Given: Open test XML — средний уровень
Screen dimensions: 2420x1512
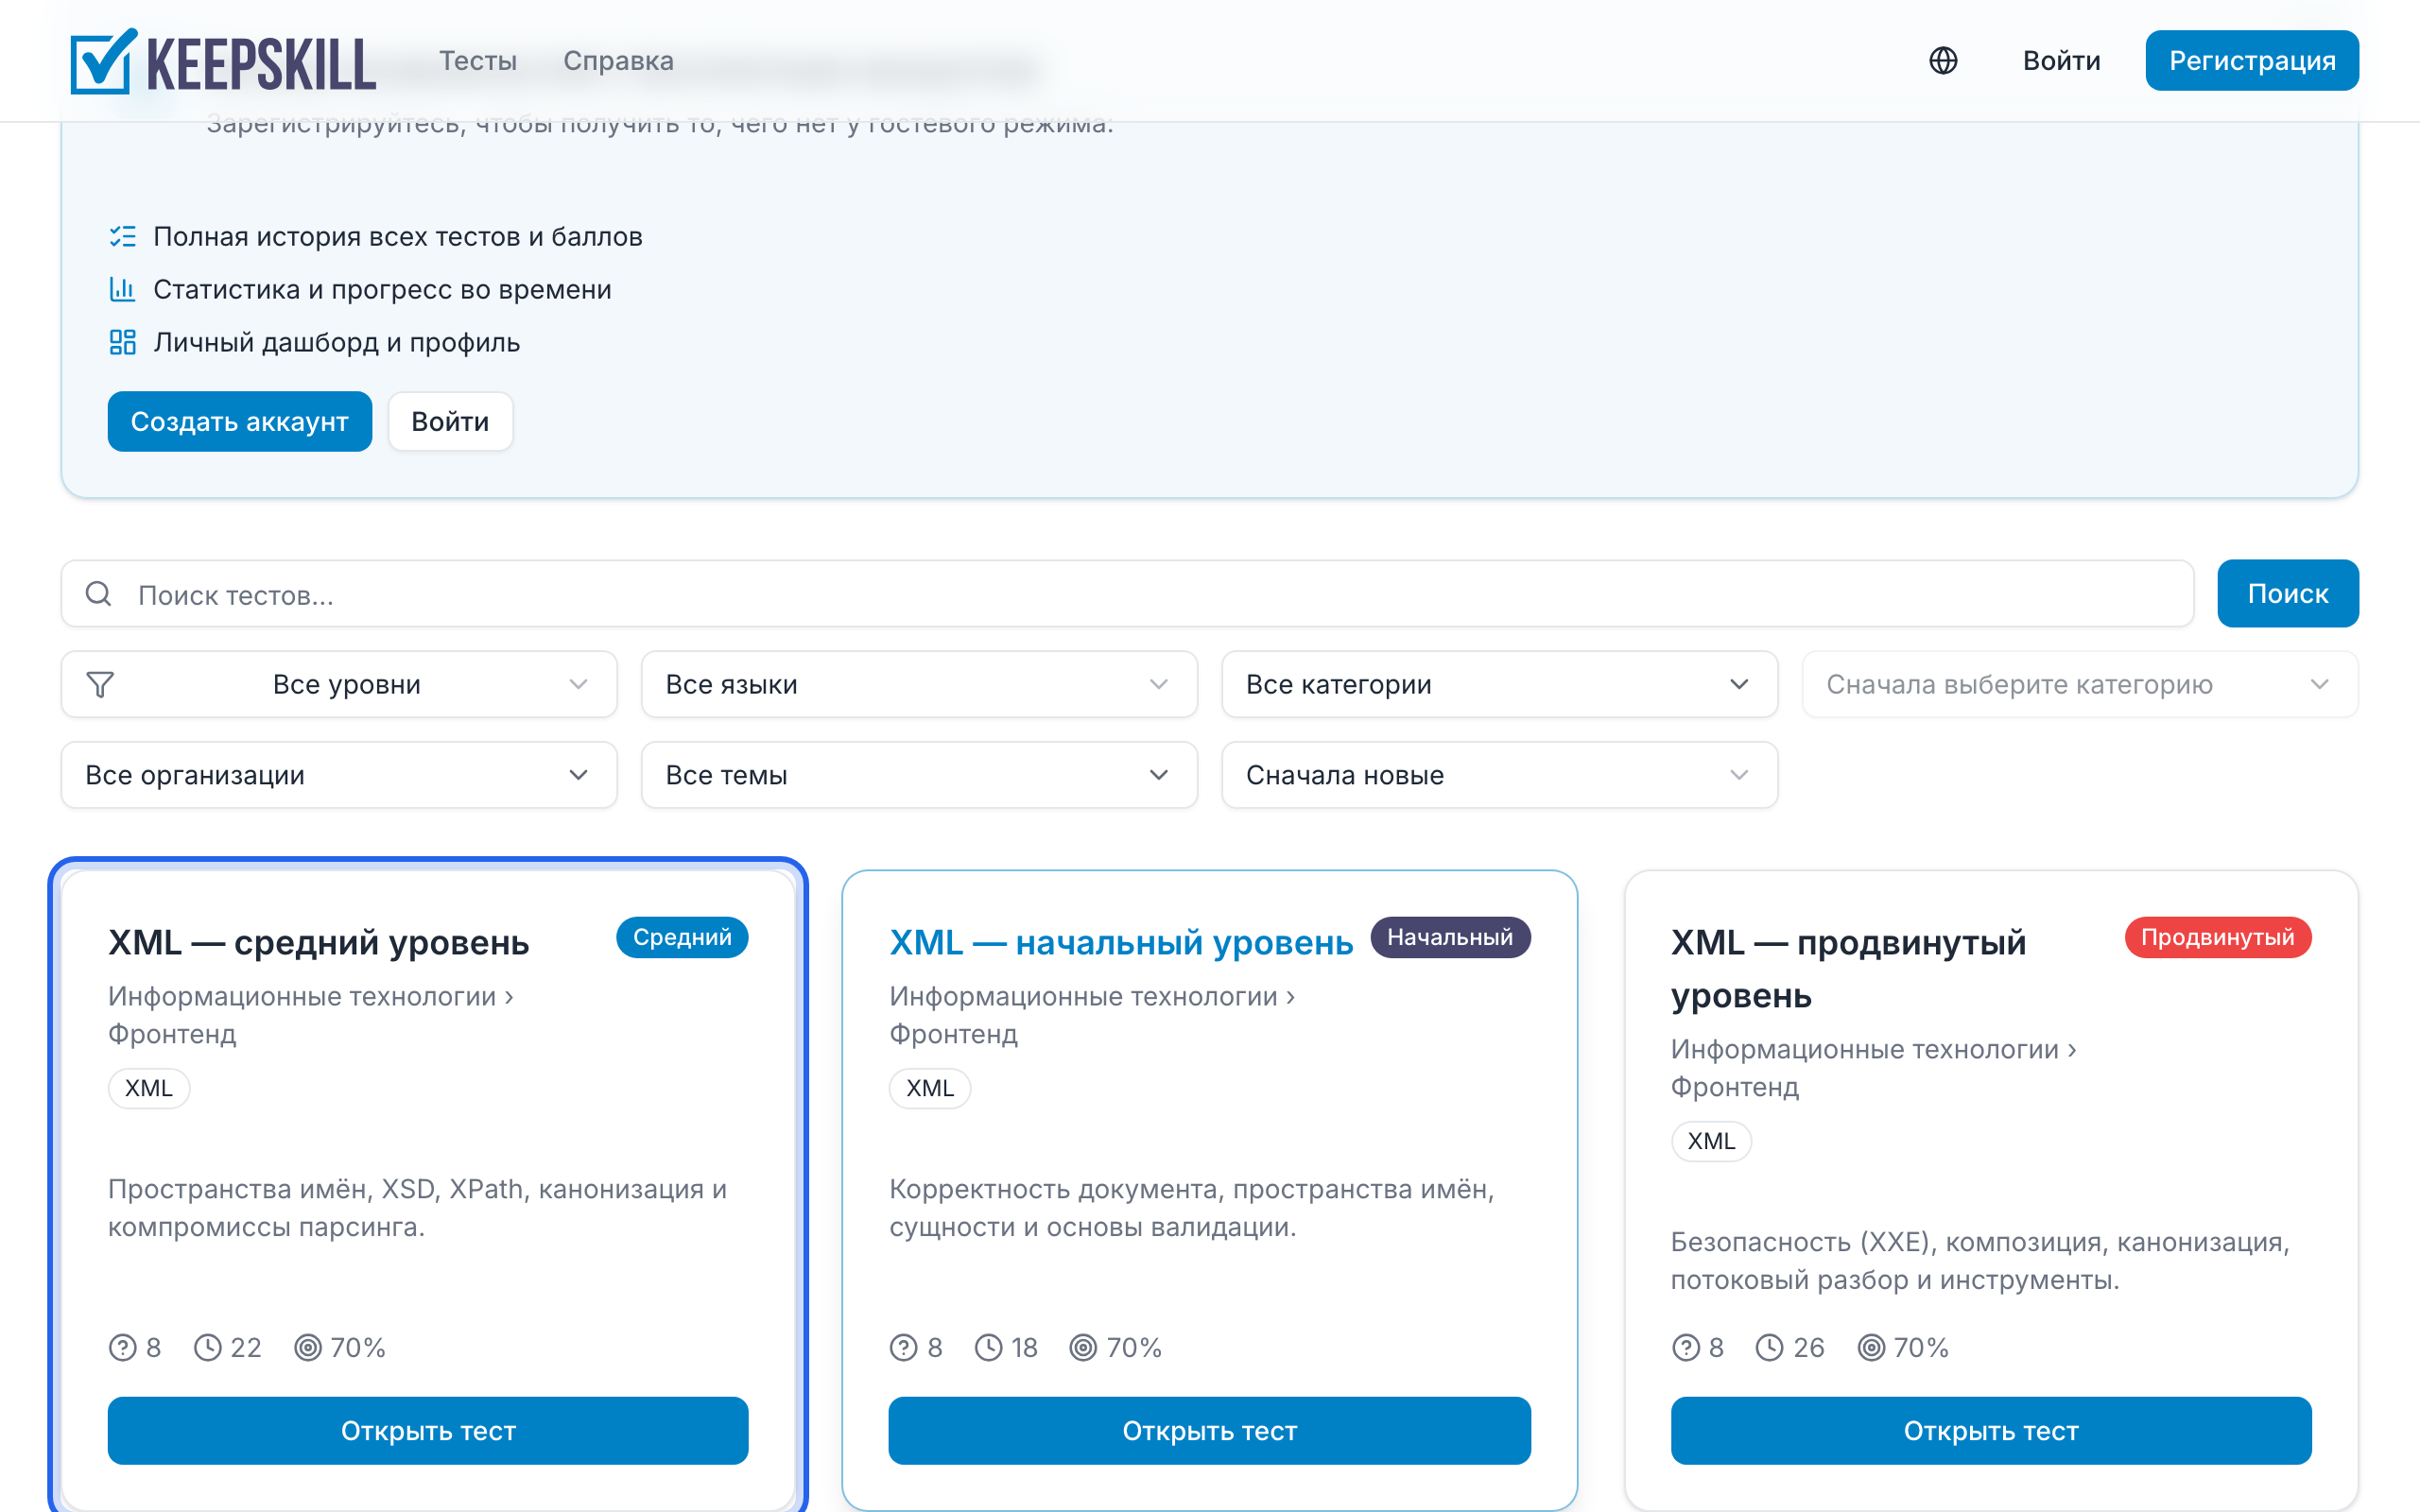Looking at the screenshot, I should point(428,1431).
